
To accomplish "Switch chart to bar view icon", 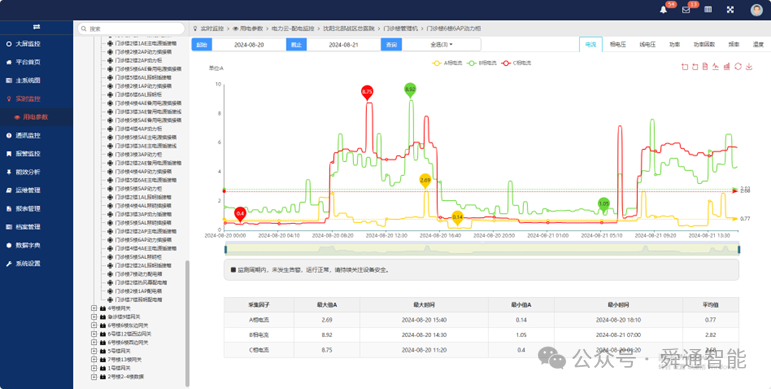I will (727, 67).
